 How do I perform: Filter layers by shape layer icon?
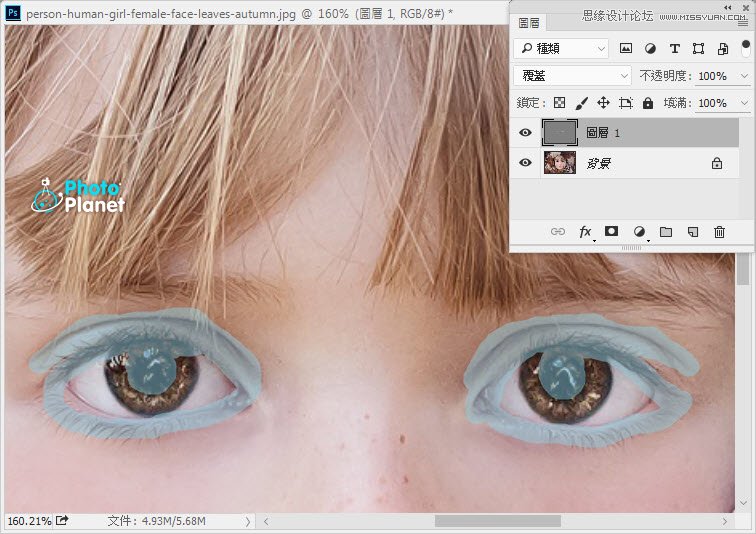tap(698, 48)
